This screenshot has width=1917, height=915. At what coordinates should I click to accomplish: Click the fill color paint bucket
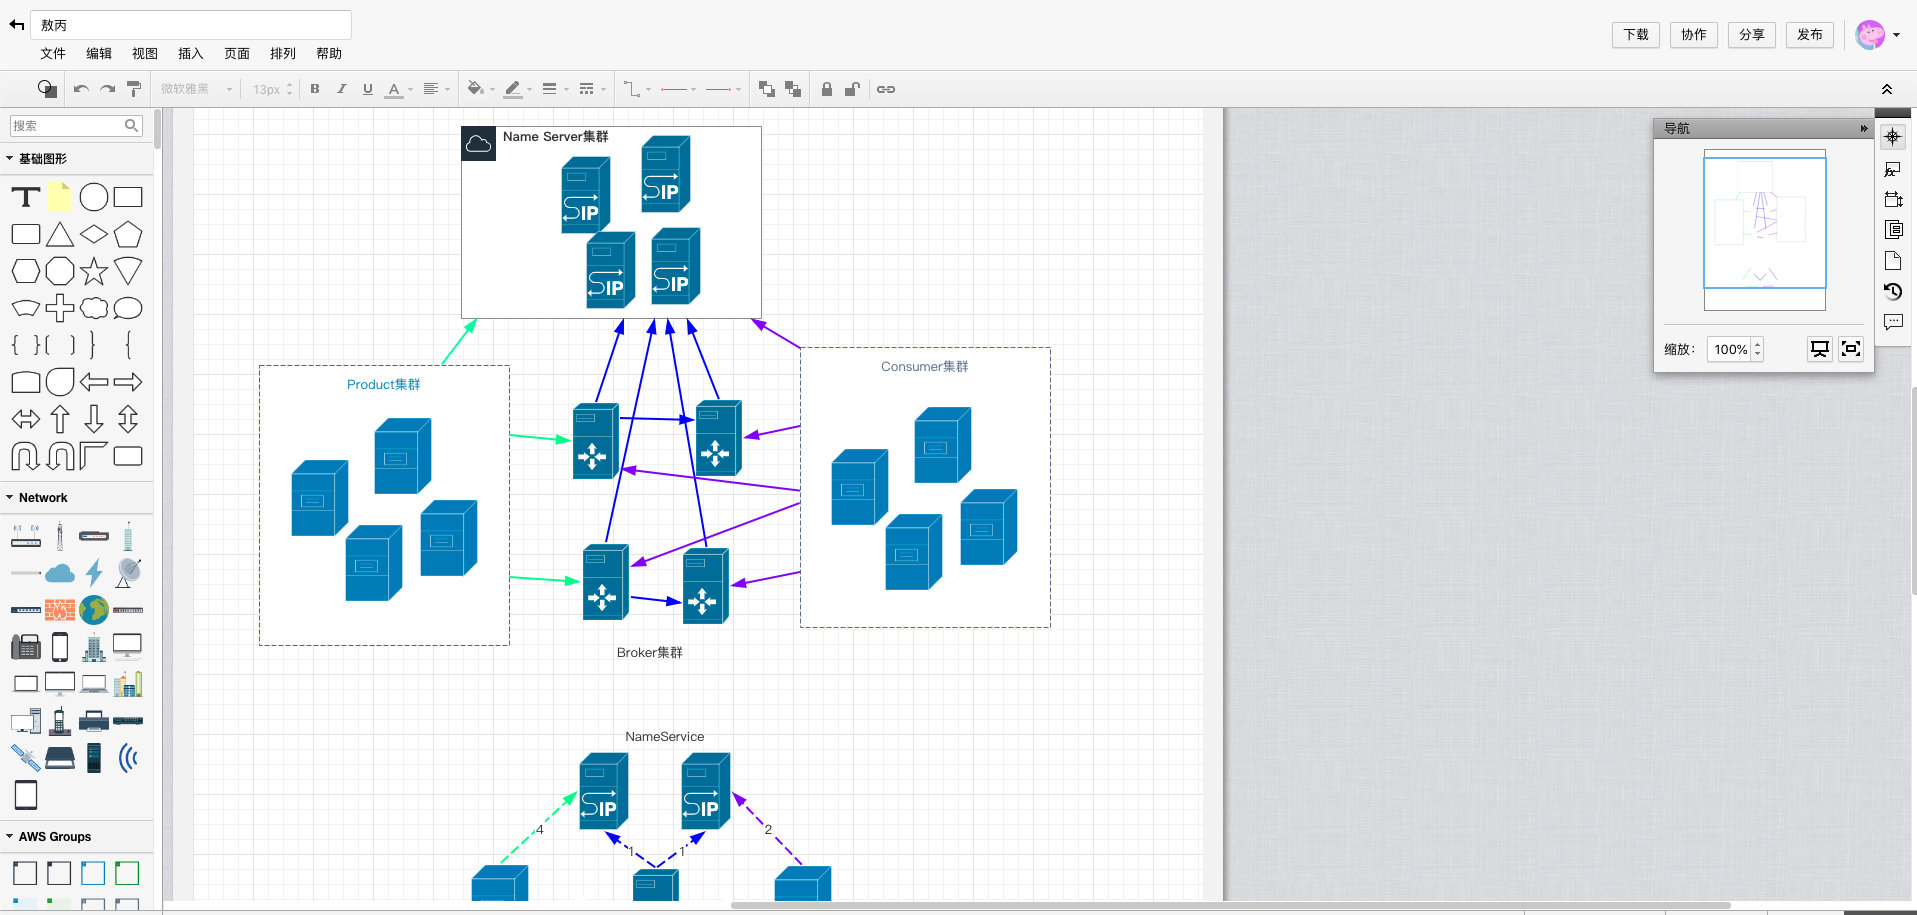click(476, 89)
